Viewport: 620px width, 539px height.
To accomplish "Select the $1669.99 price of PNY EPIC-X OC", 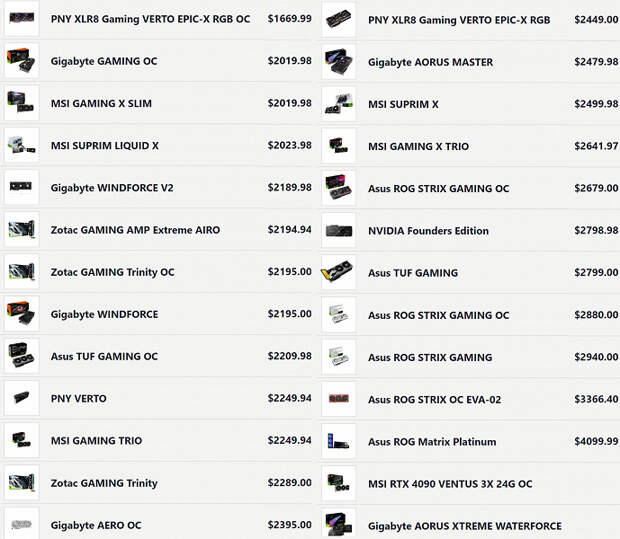I will tap(289, 19).
